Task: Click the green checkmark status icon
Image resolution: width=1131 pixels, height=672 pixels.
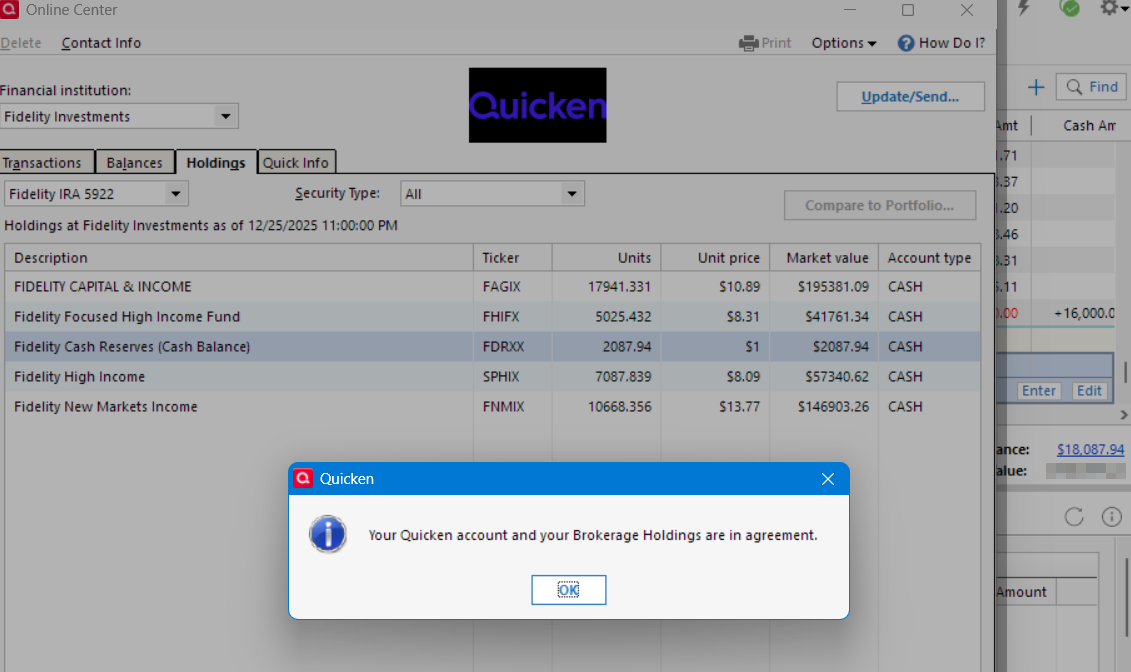Action: (x=1069, y=8)
